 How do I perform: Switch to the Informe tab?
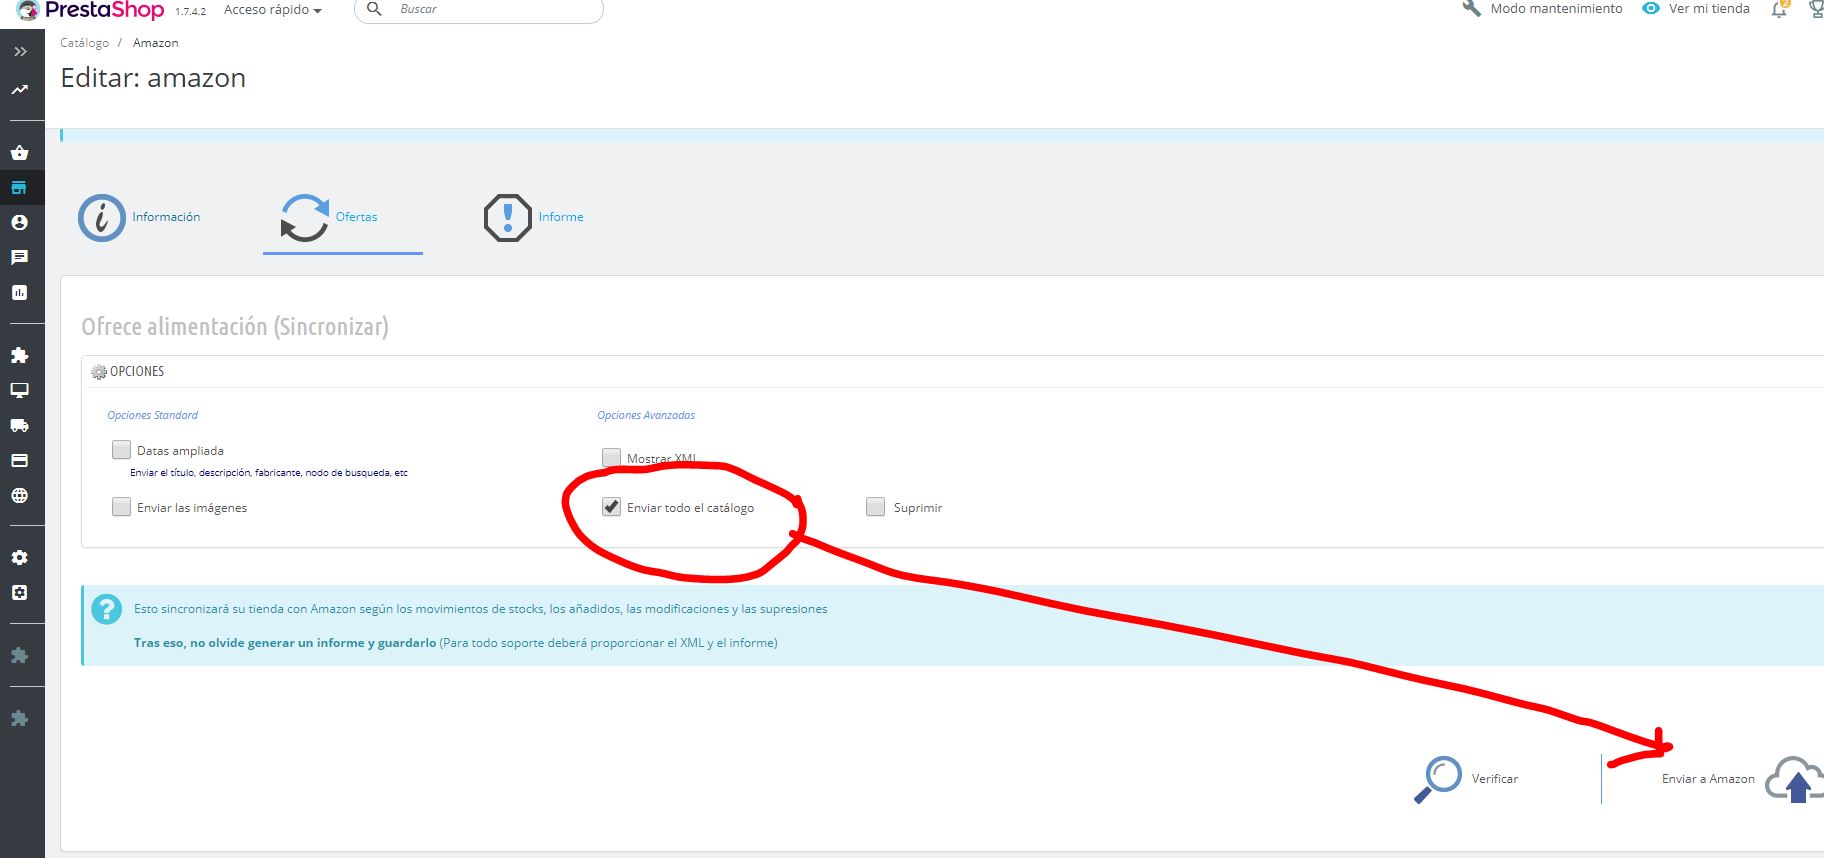534,217
